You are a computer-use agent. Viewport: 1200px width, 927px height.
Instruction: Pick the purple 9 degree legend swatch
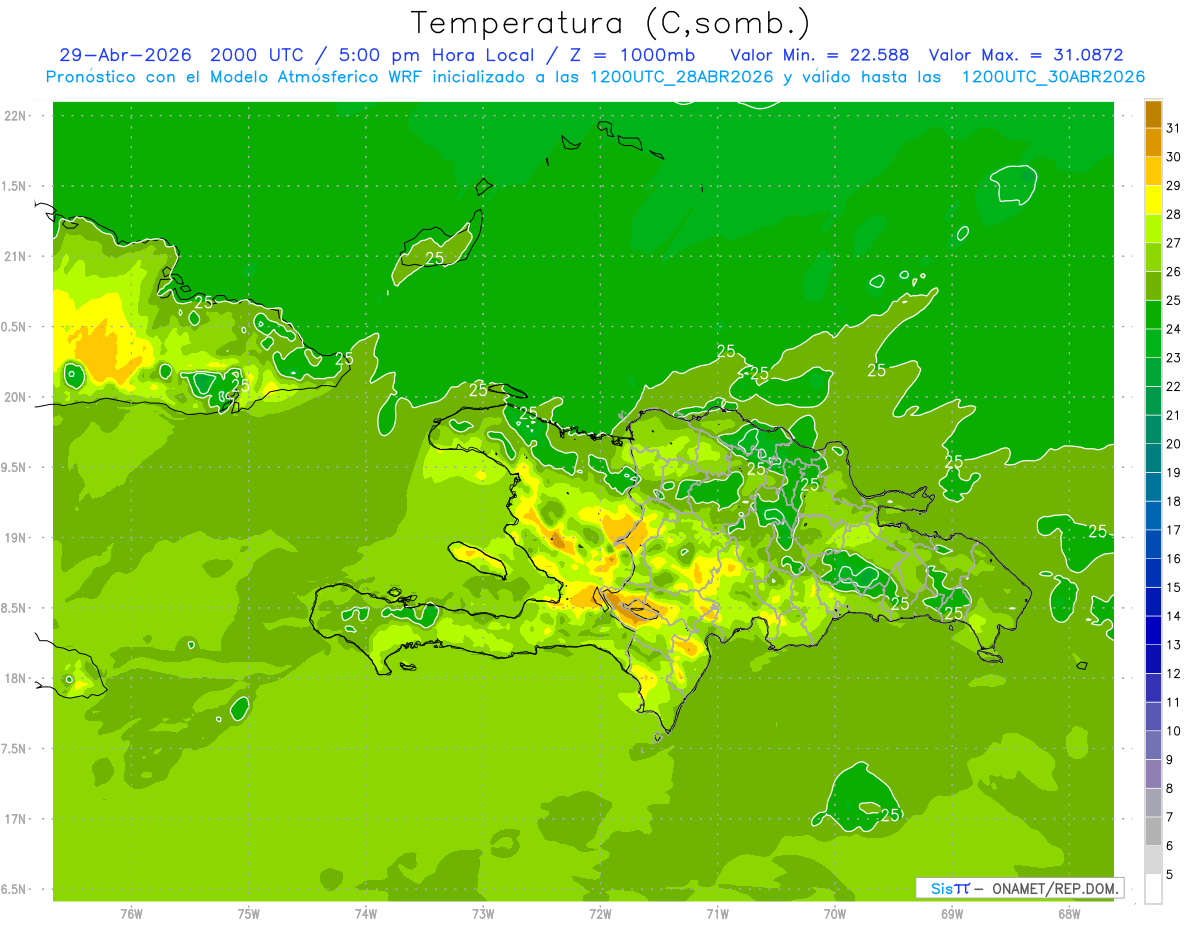(1153, 745)
